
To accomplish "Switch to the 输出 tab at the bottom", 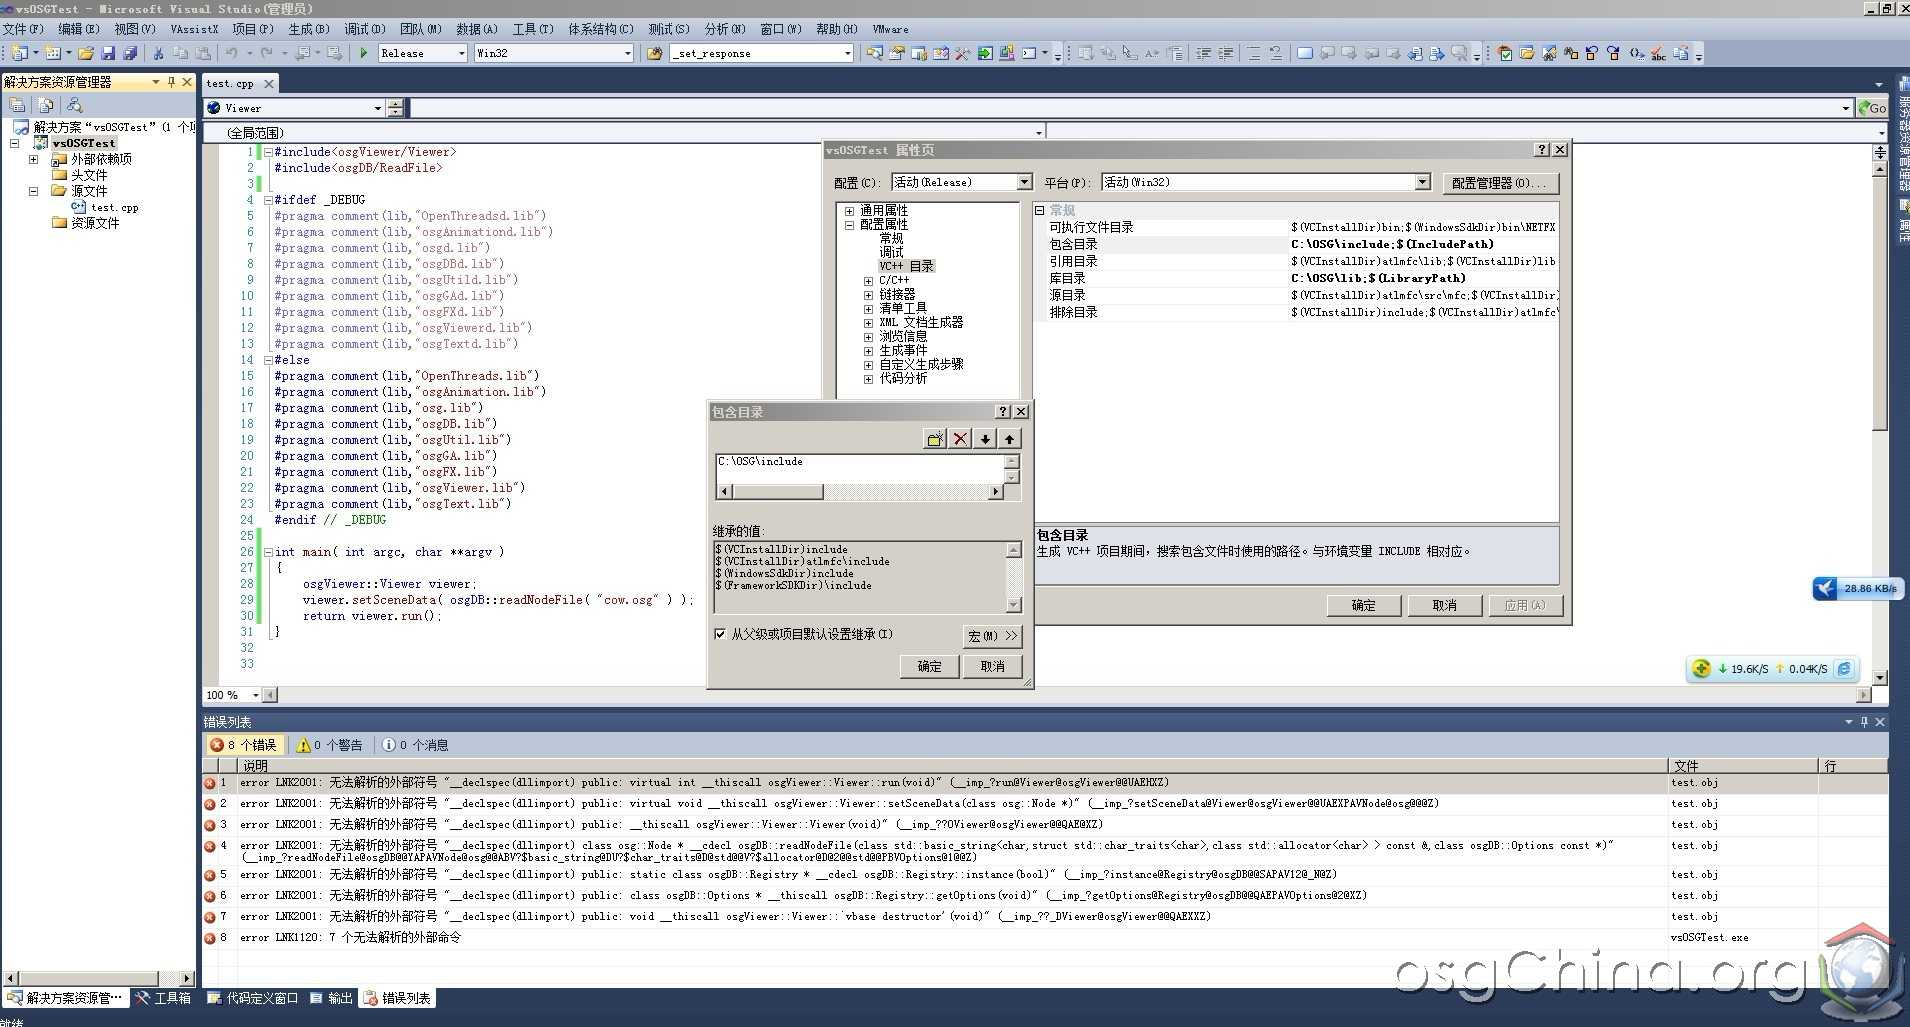I will 331,998.
